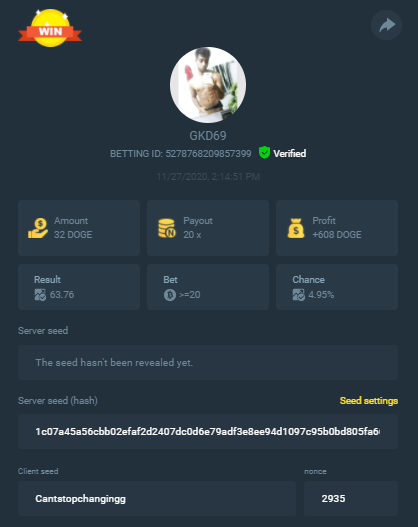Open Seed settings link

tap(369, 401)
